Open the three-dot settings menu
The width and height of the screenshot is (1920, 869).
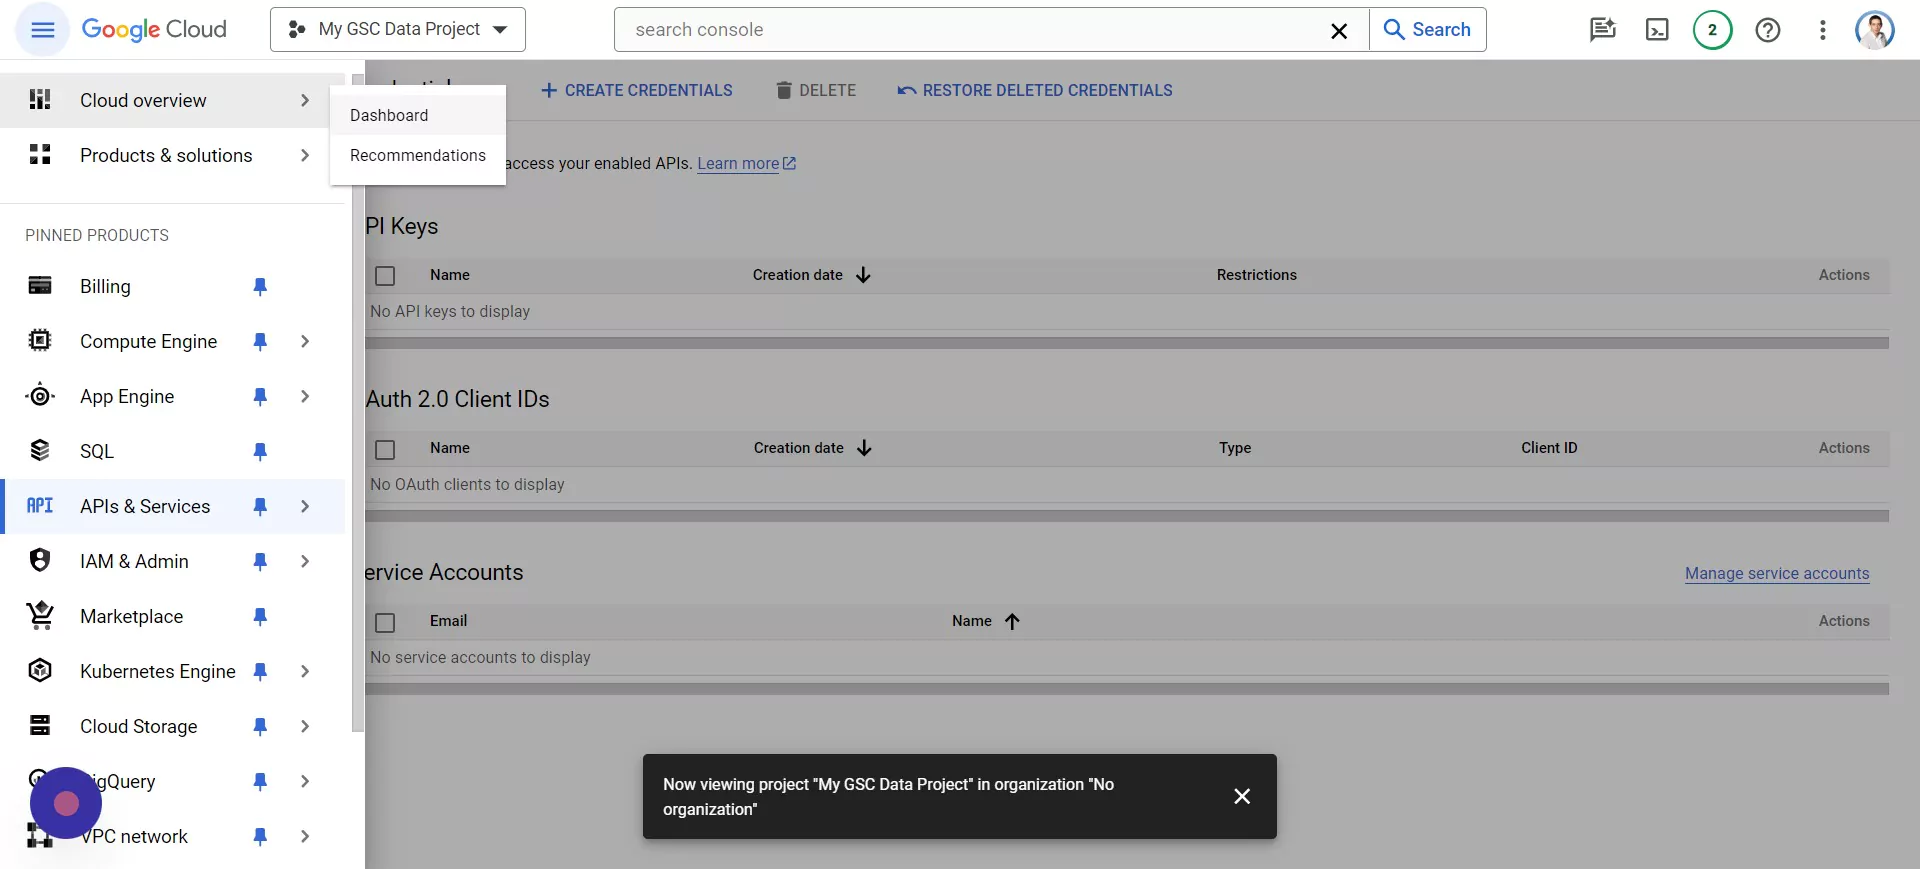click(x=1822, y=30)
